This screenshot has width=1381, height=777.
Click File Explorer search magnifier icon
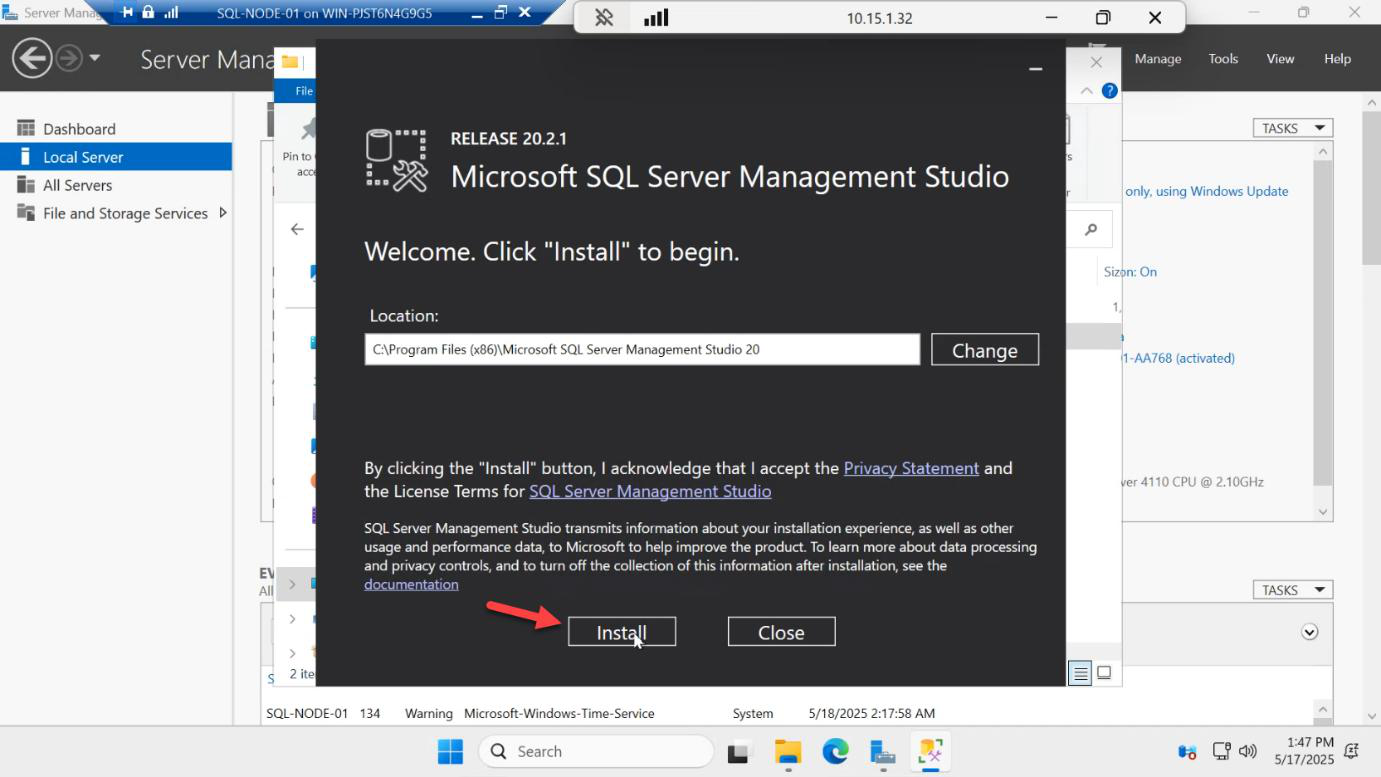click(x=1091, y=230)
